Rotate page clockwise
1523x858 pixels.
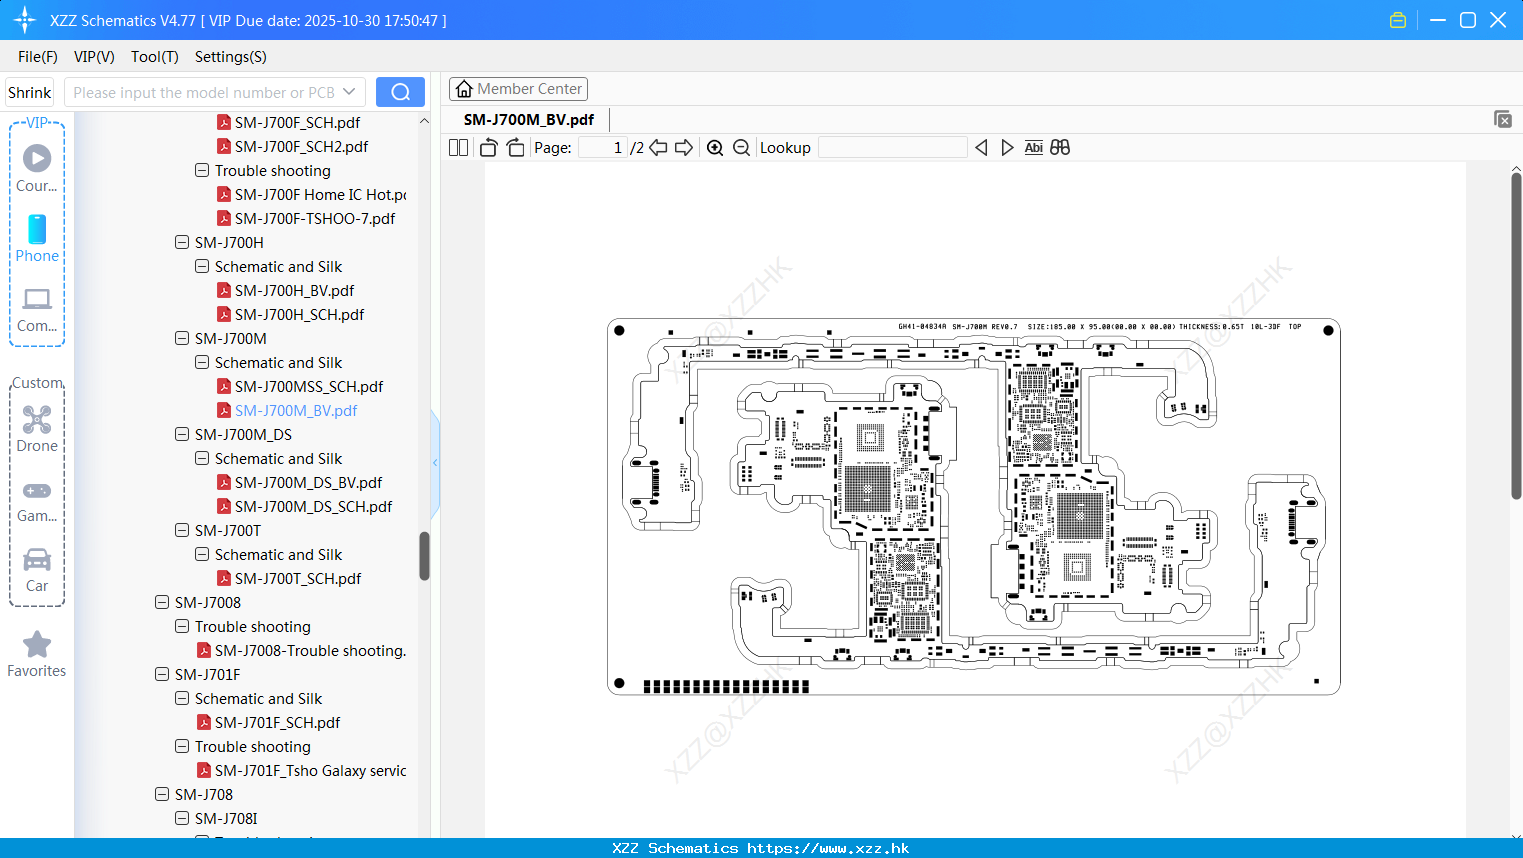(x=515, y=147)
